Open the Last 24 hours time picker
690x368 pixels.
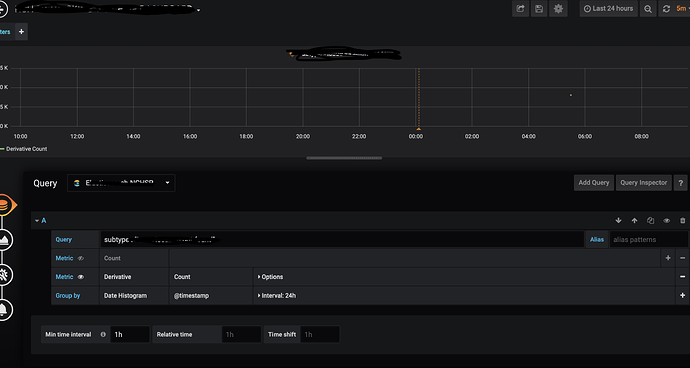click(x=609, y=9)
